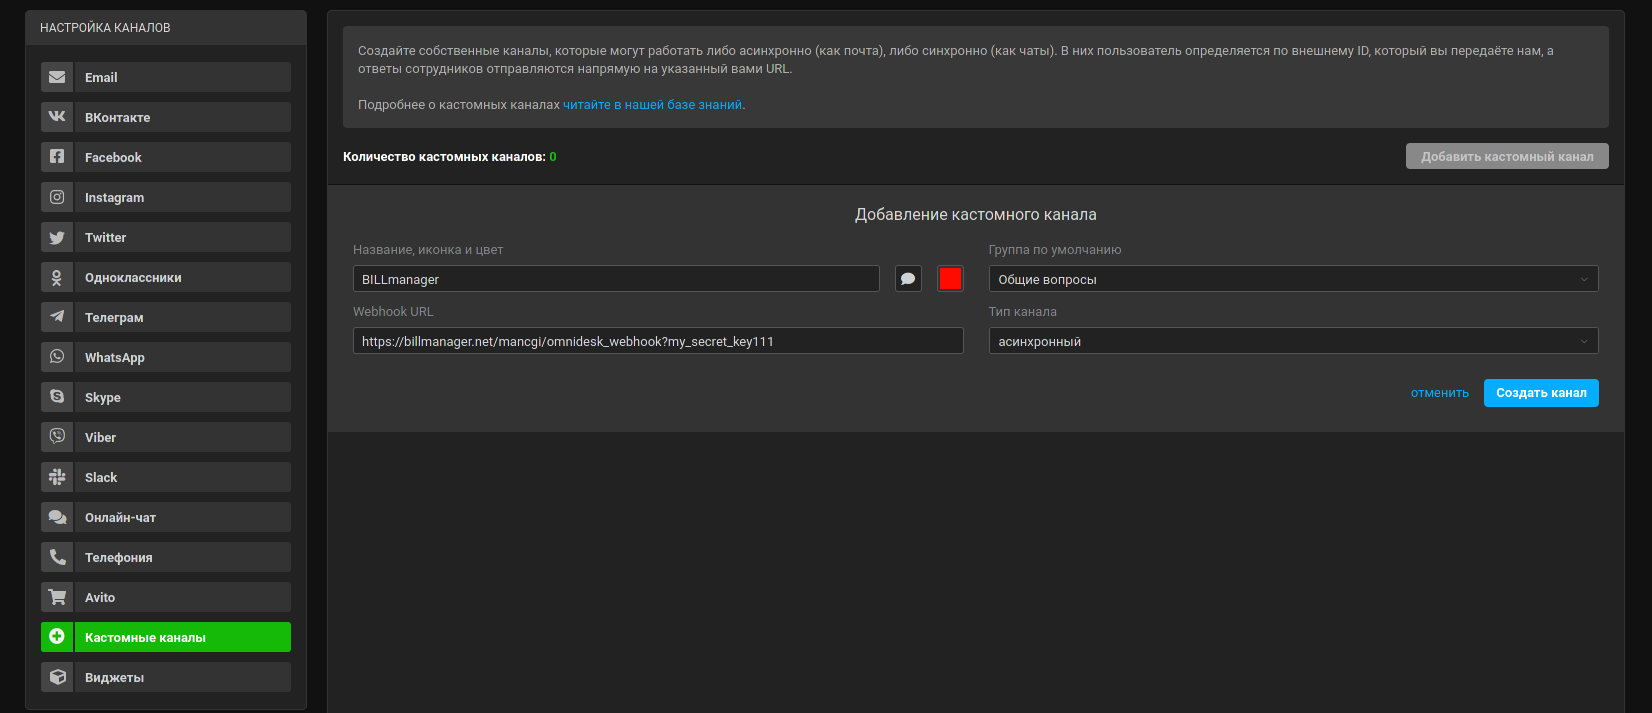Open Instagram channel via its camera icon
This screenshot has height=713, width=1652.
coord(57,197)
